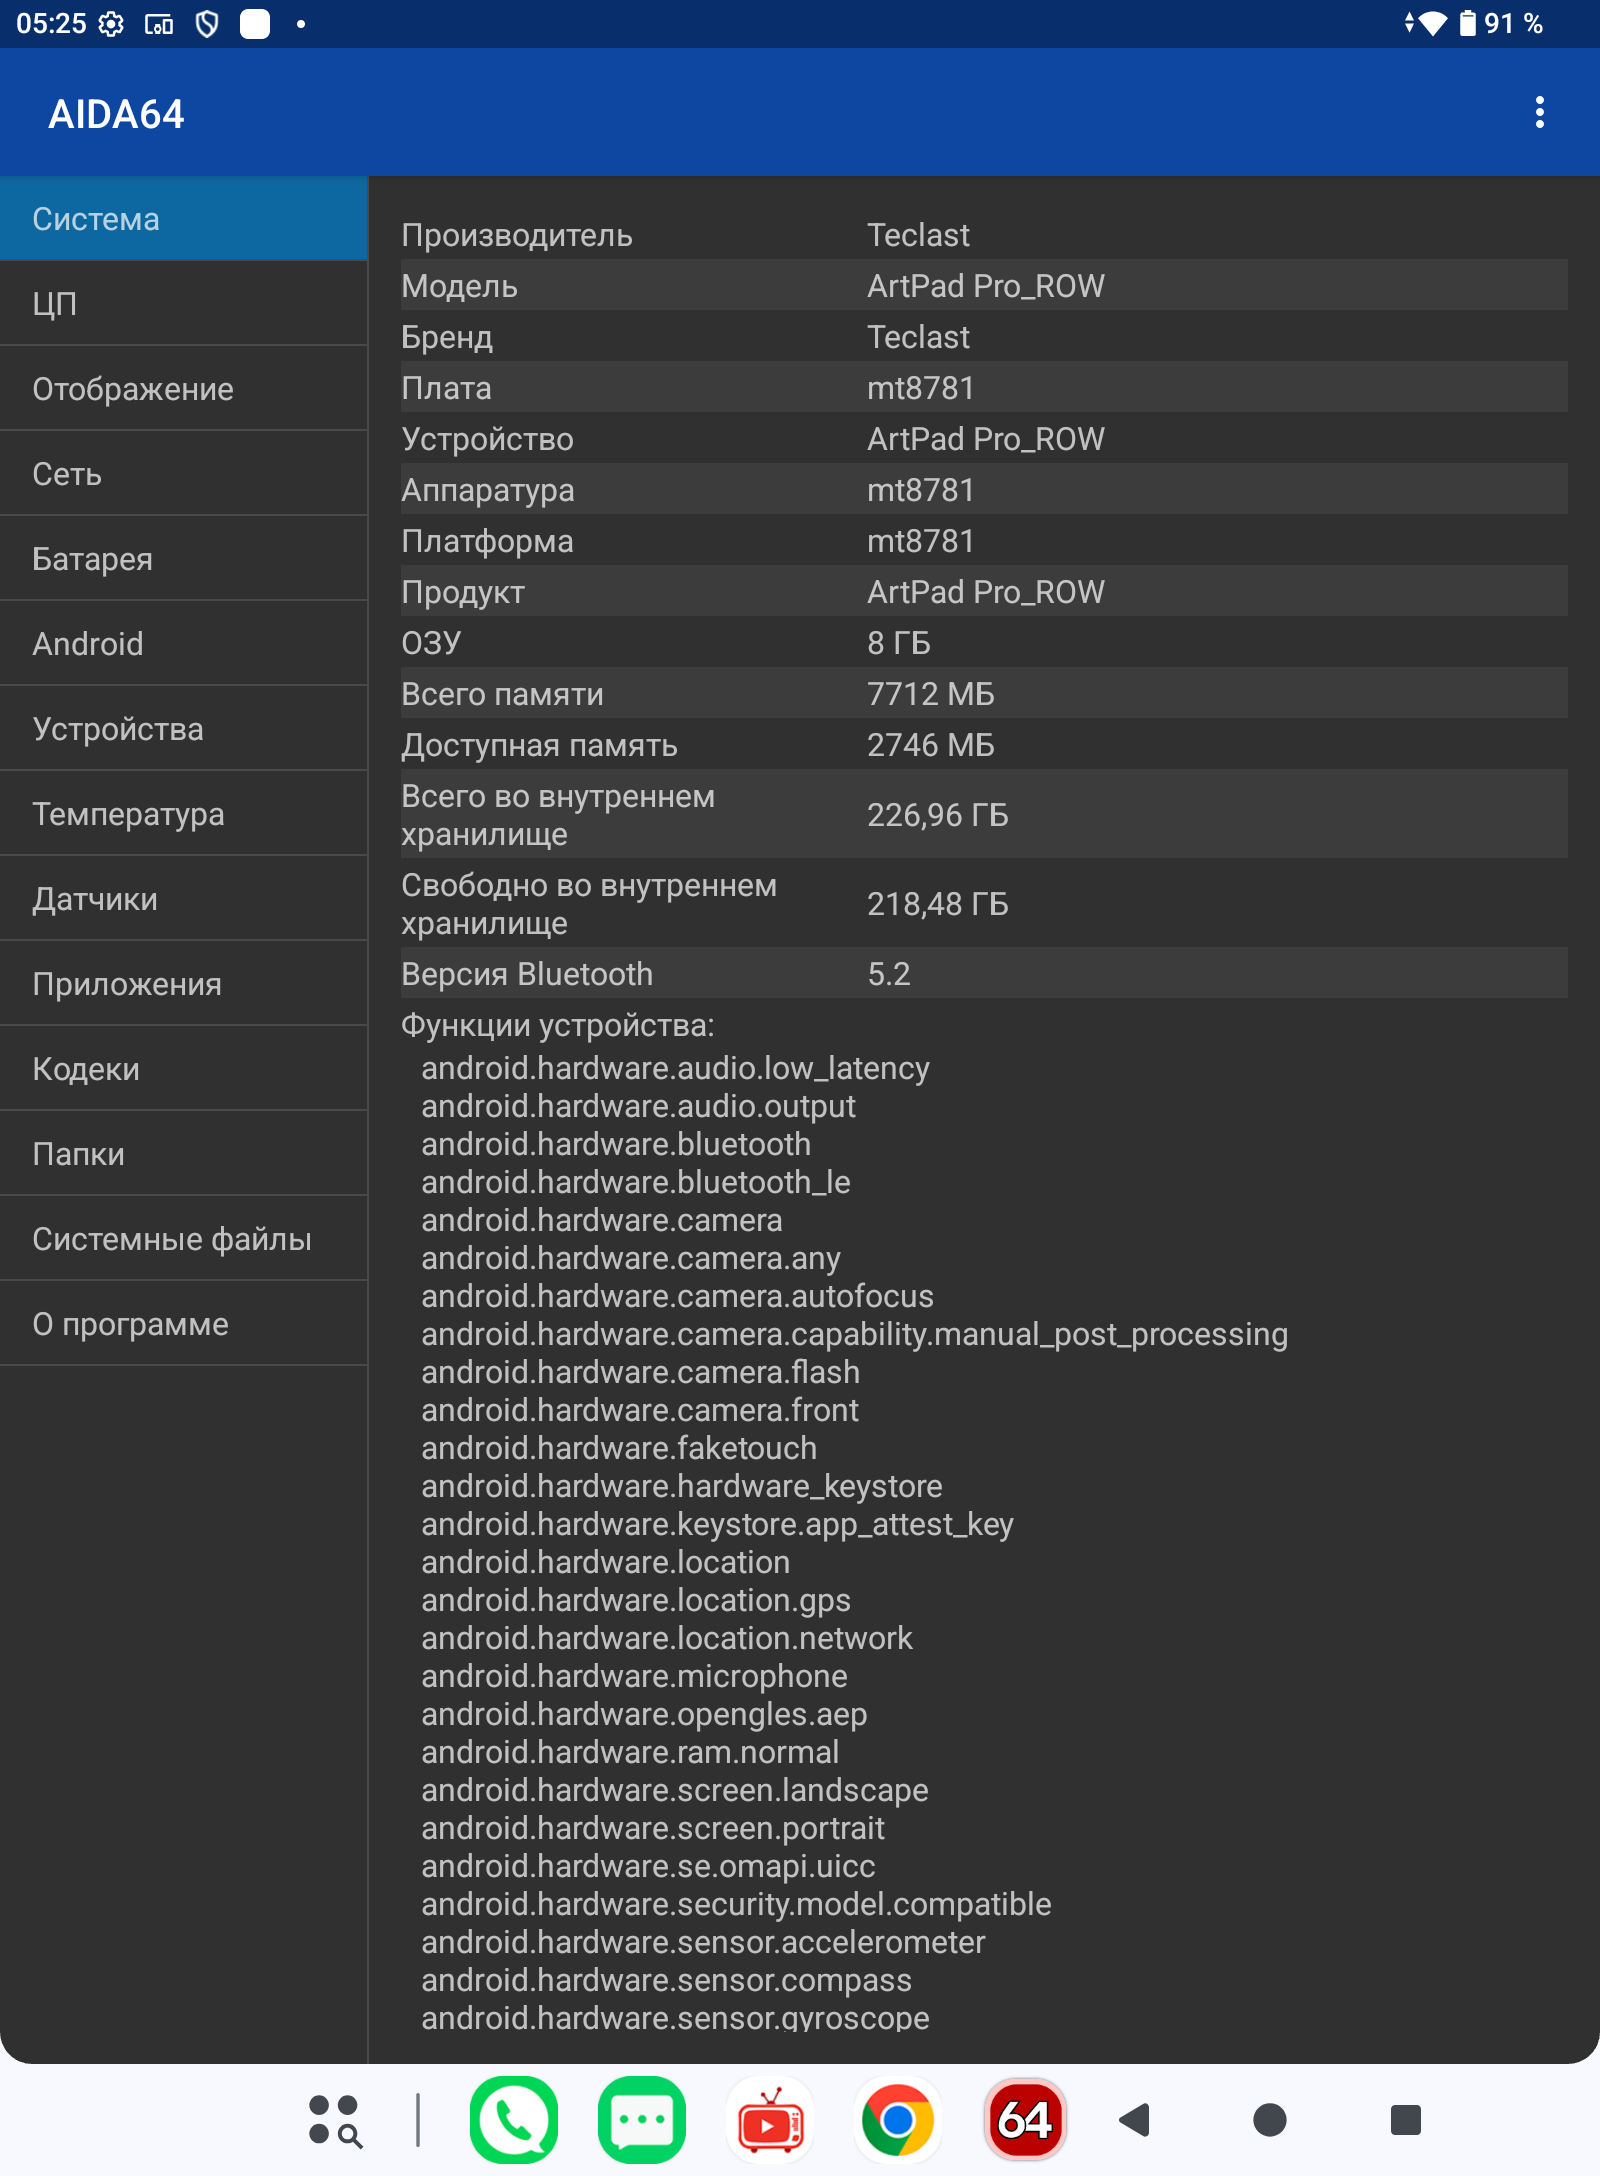Open the red TV video app
Viewport: 1600px width, 2176px height.
click(x=770, y=2119)
